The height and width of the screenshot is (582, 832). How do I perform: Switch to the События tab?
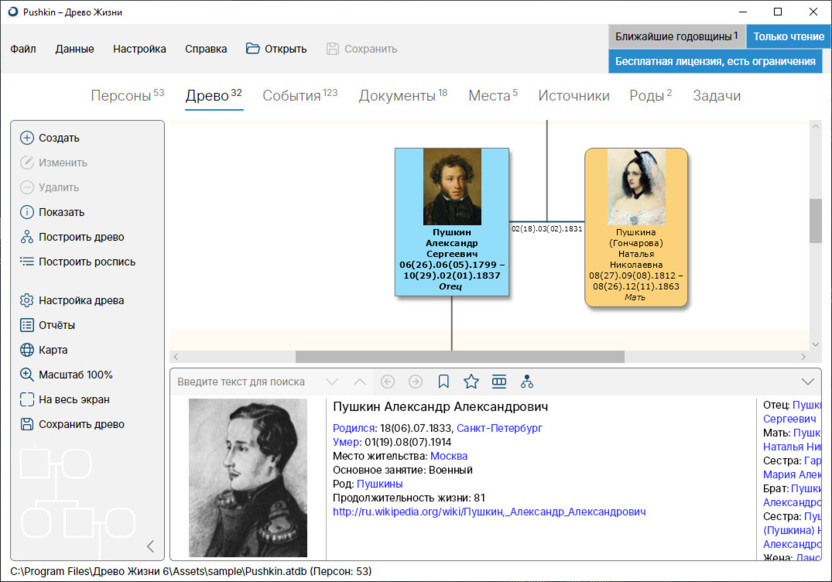tap(300, 95)
